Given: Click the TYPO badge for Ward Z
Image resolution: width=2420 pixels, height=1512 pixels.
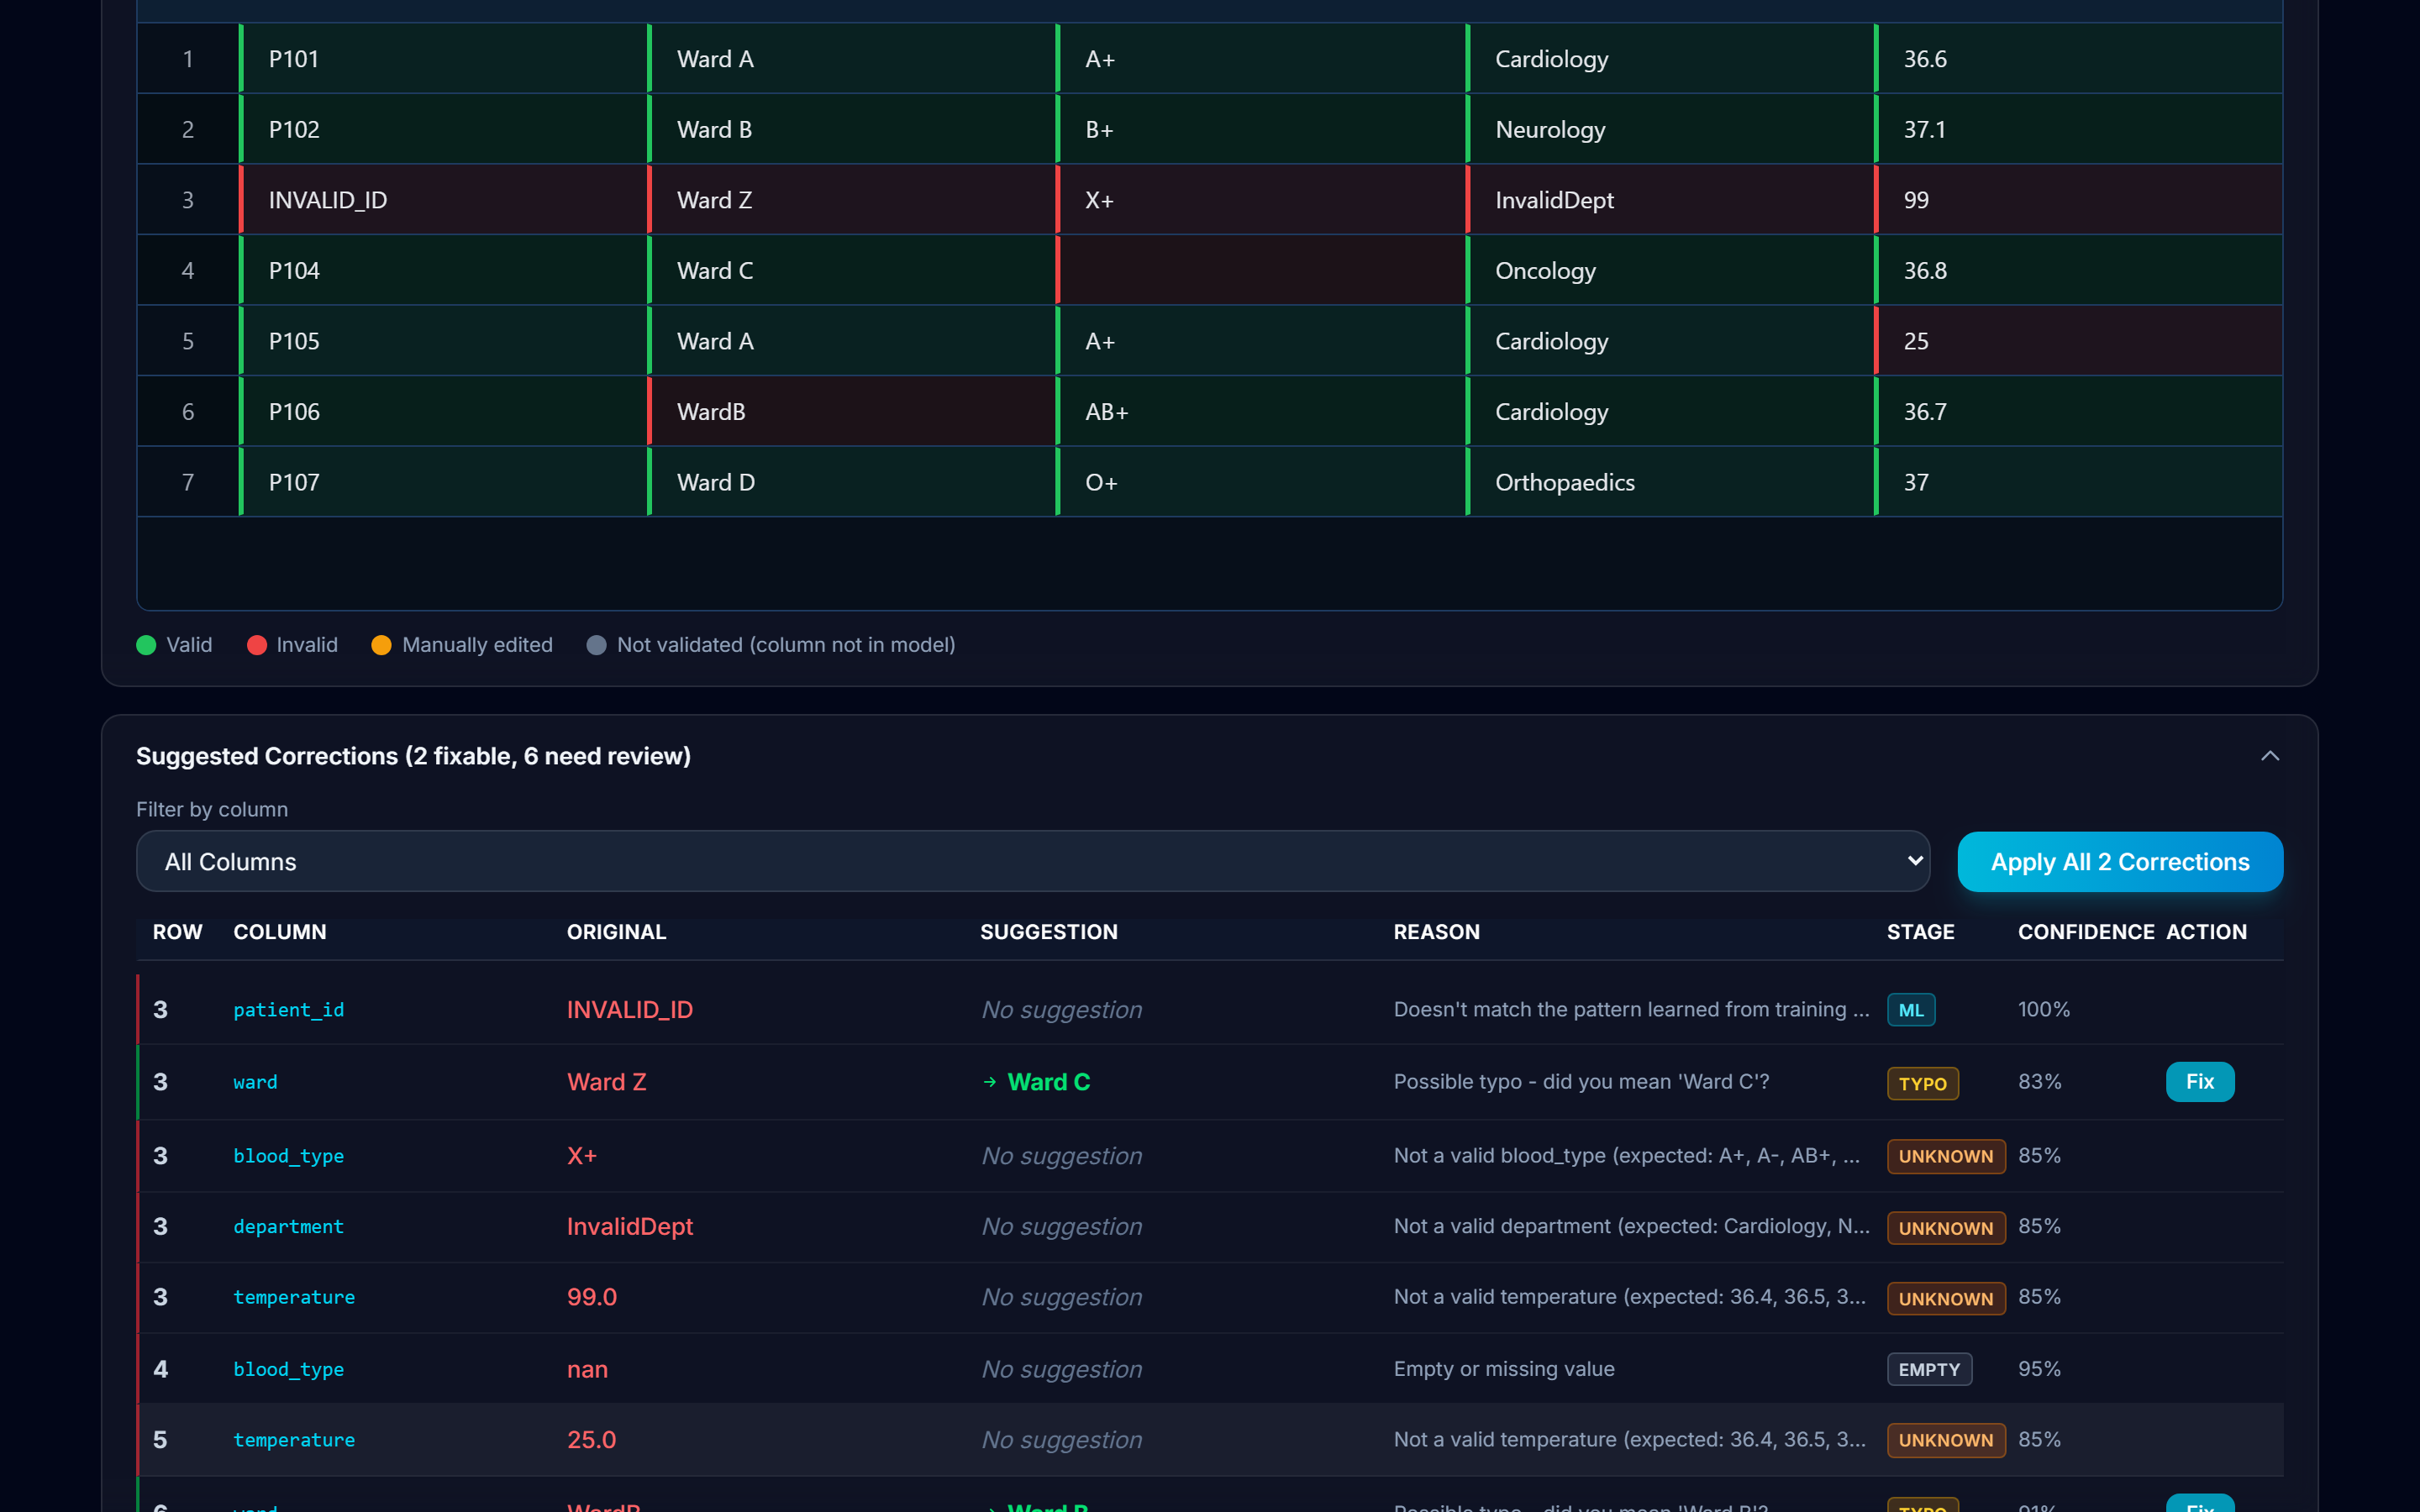Looking at the screenshot, I should pyautogui.click(x=1922, y=1083).
